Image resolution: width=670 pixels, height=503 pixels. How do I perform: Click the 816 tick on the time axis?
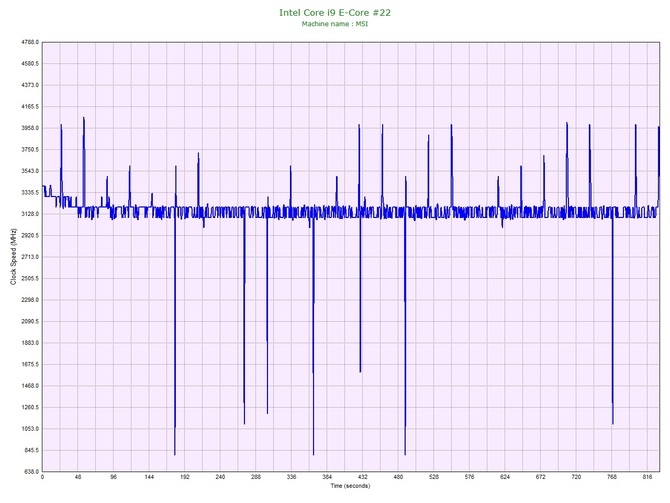[x=647, y=477]
